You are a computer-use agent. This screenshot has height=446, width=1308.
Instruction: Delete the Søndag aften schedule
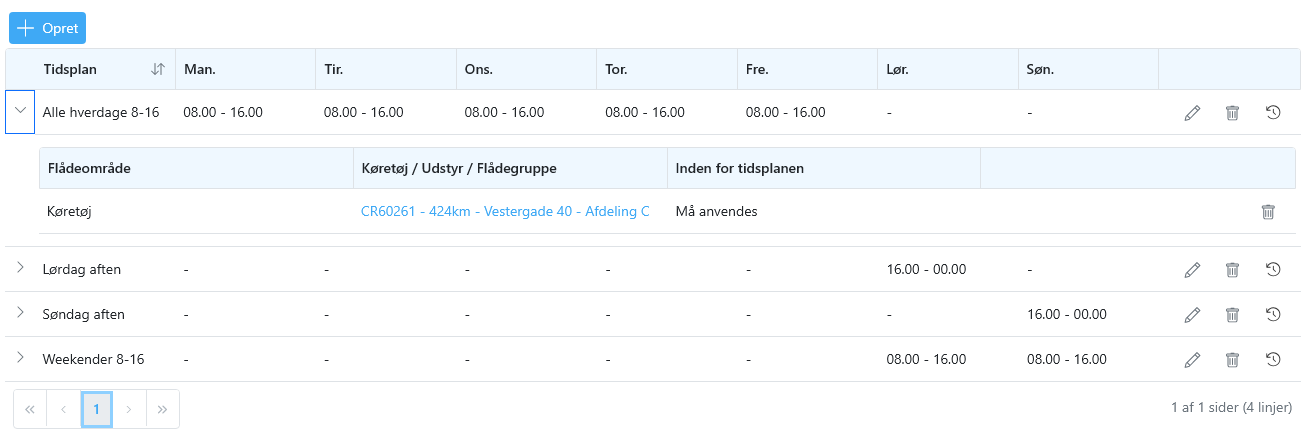(x=1232, y=314)
